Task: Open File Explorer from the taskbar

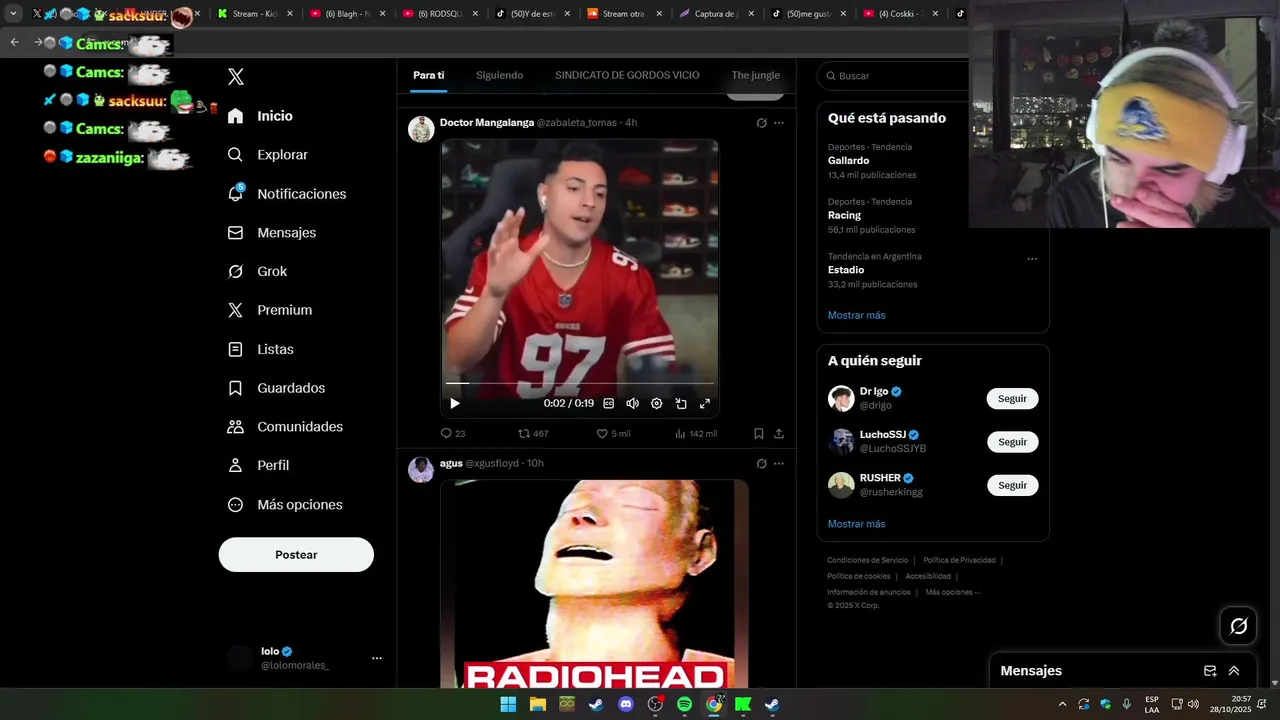Action: click(537, 704)
